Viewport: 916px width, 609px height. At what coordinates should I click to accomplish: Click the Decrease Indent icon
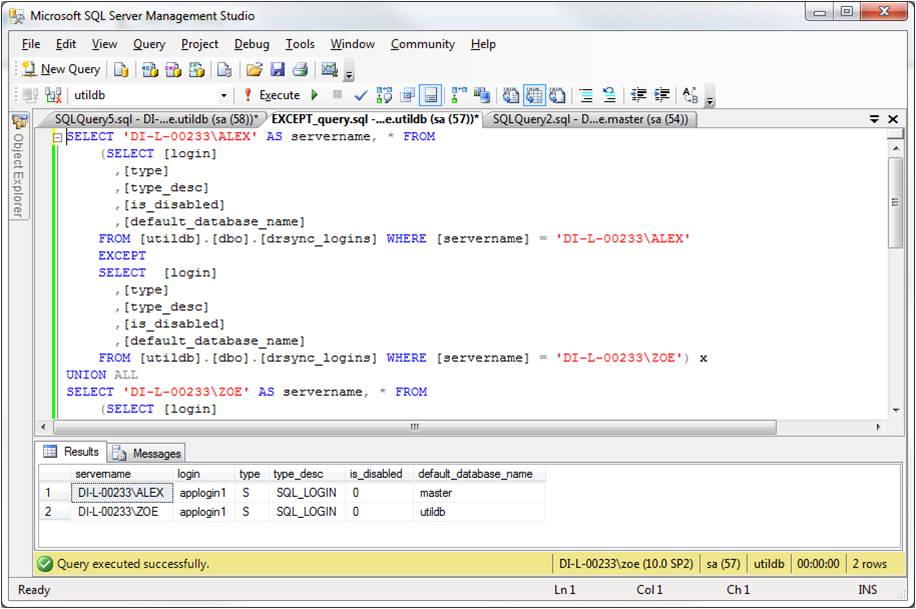coord(638,96)
